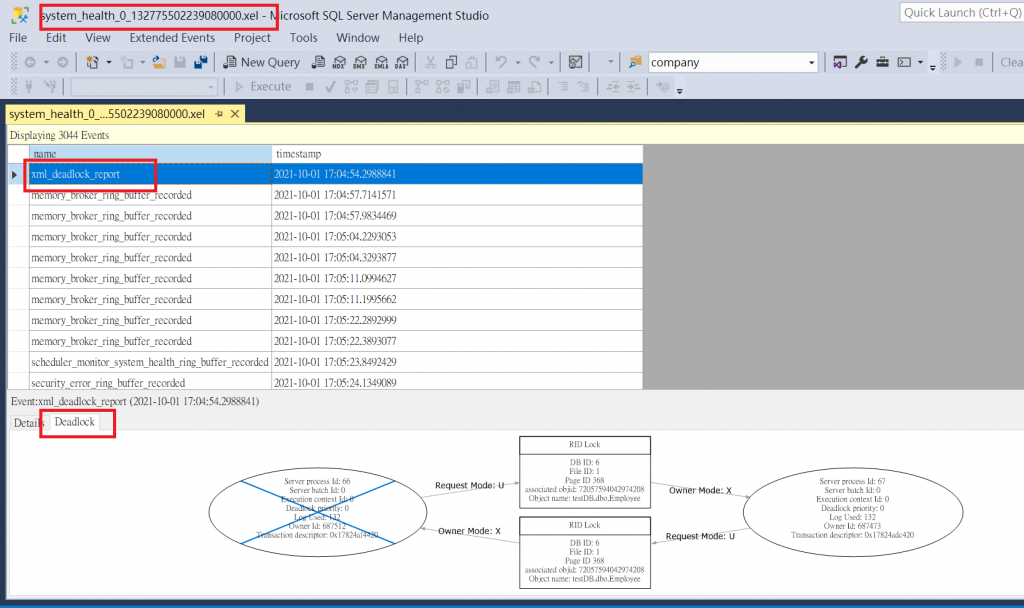Click the Undo icon
The height and width of the screenshot is (608, 1024).
tap(501, 62)
